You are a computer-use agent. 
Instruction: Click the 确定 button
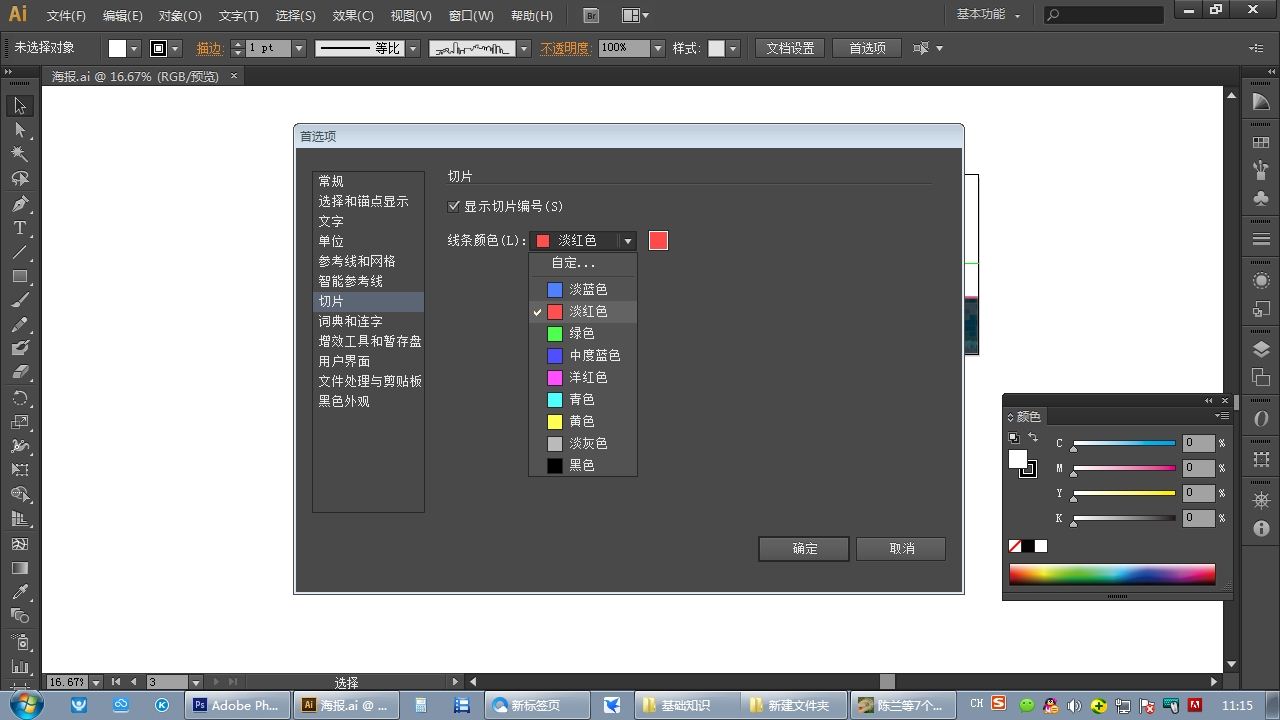point(804,548)
